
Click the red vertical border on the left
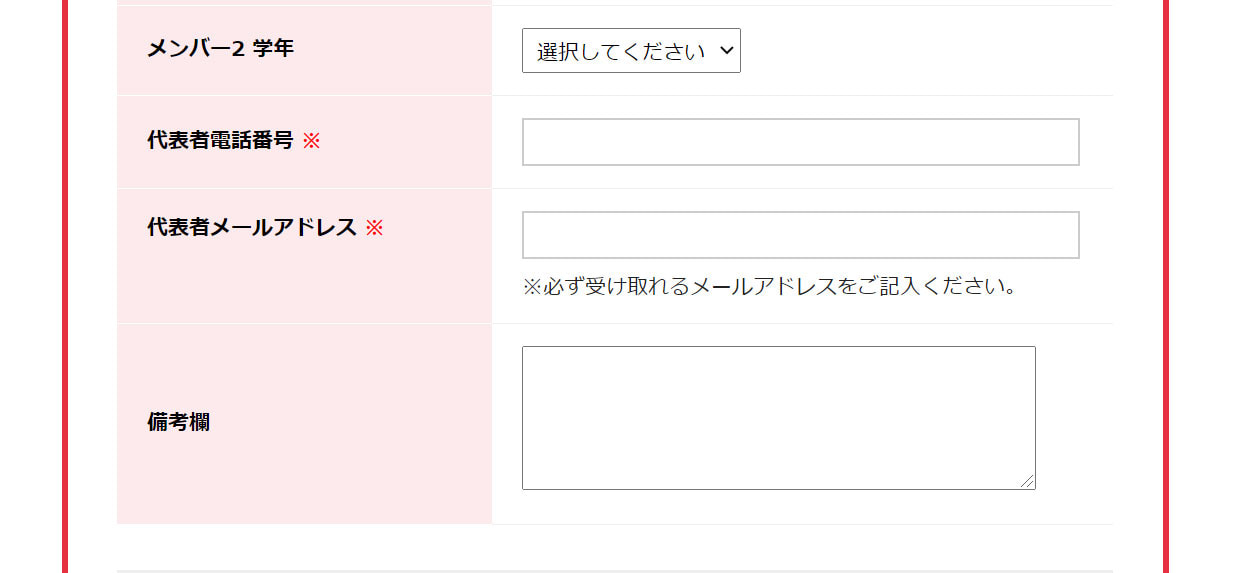pyautogui.click(x=65, y=286)
